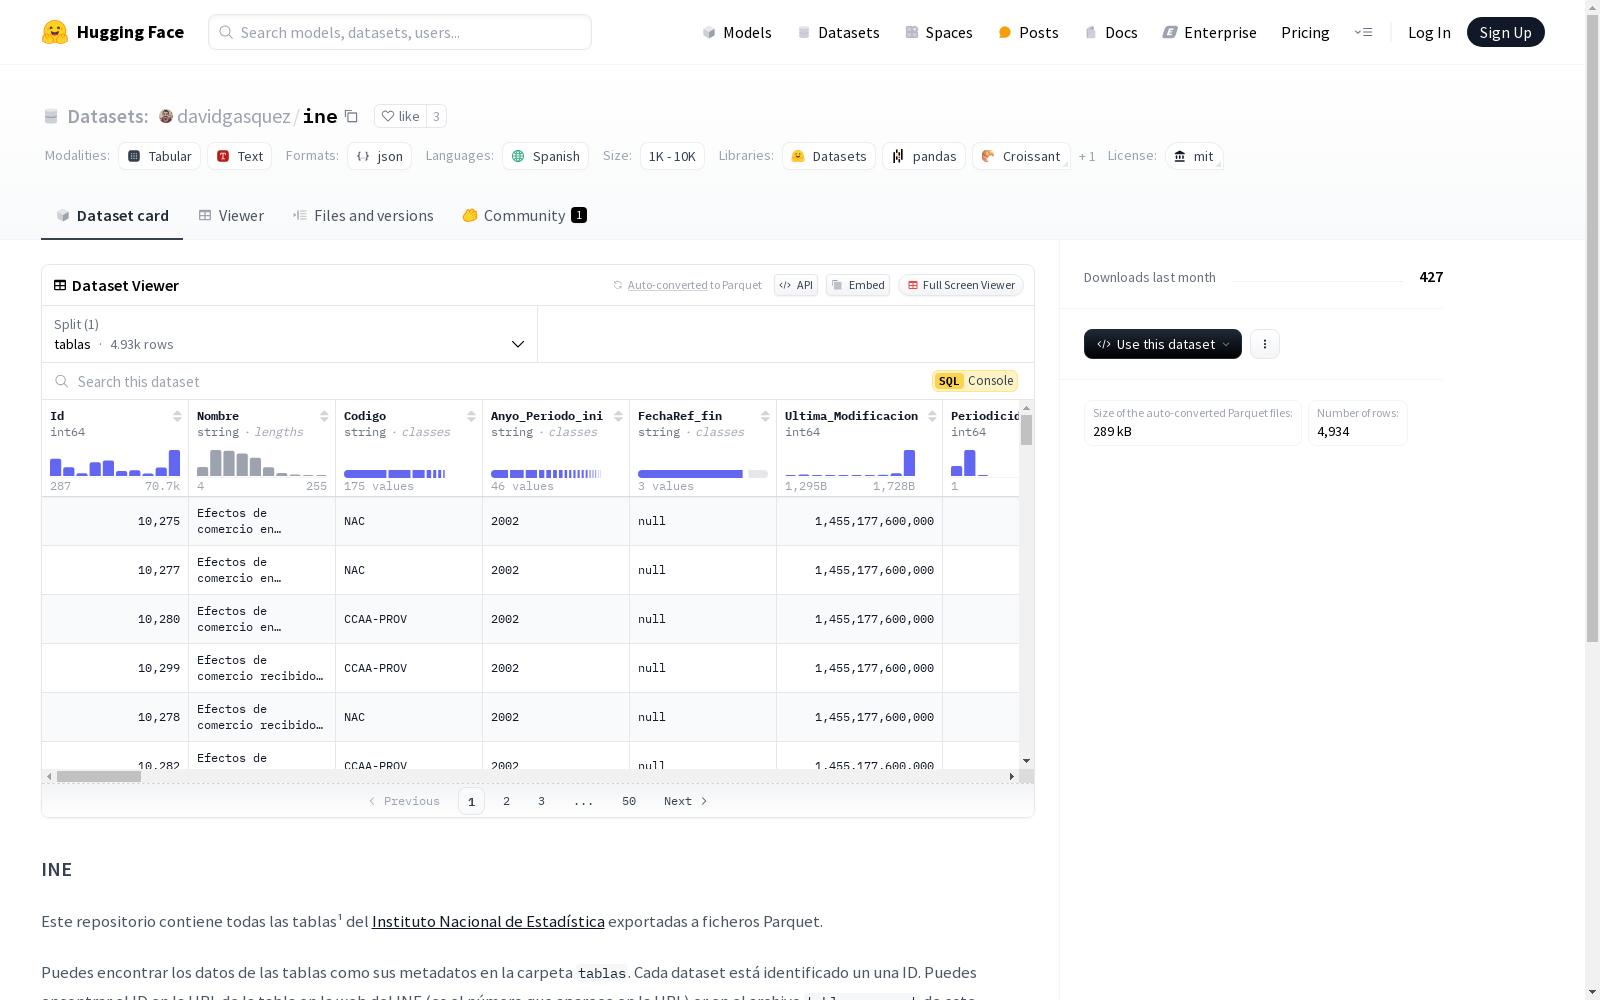Click the heart like button
1600x1000 pixels.
[x=400, y=116]
